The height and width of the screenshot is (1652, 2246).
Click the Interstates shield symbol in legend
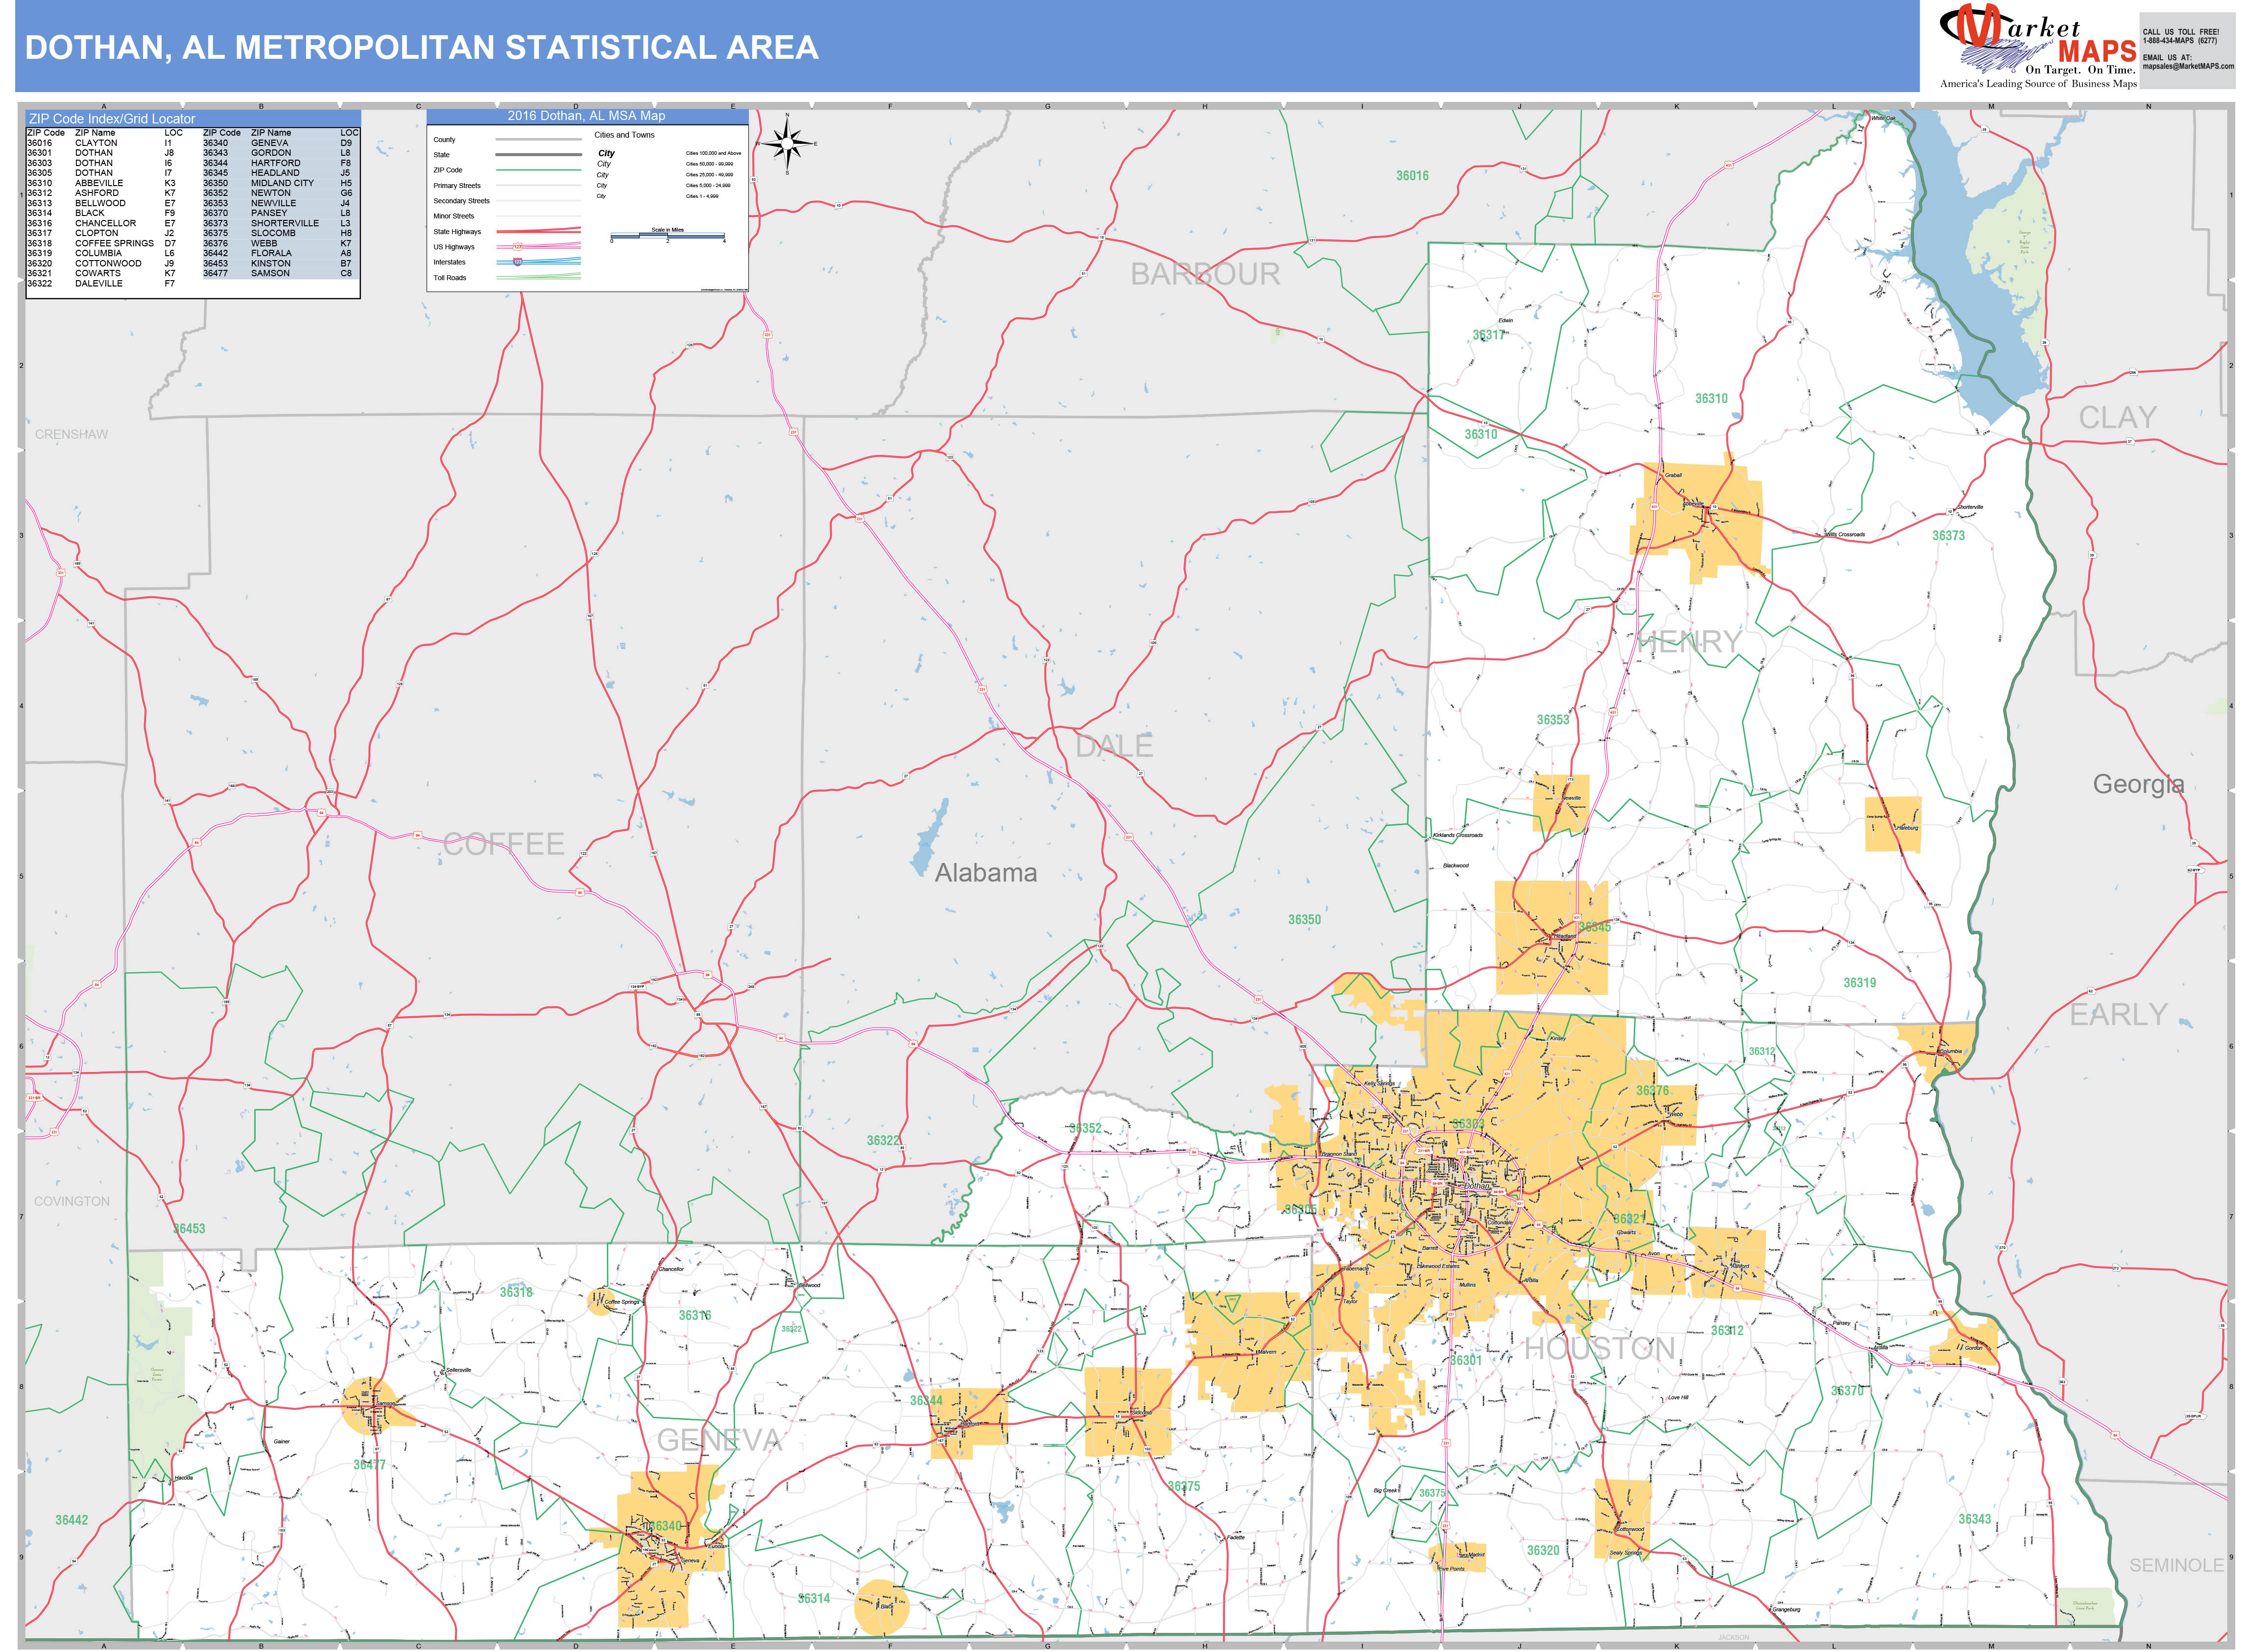point(518,262)
